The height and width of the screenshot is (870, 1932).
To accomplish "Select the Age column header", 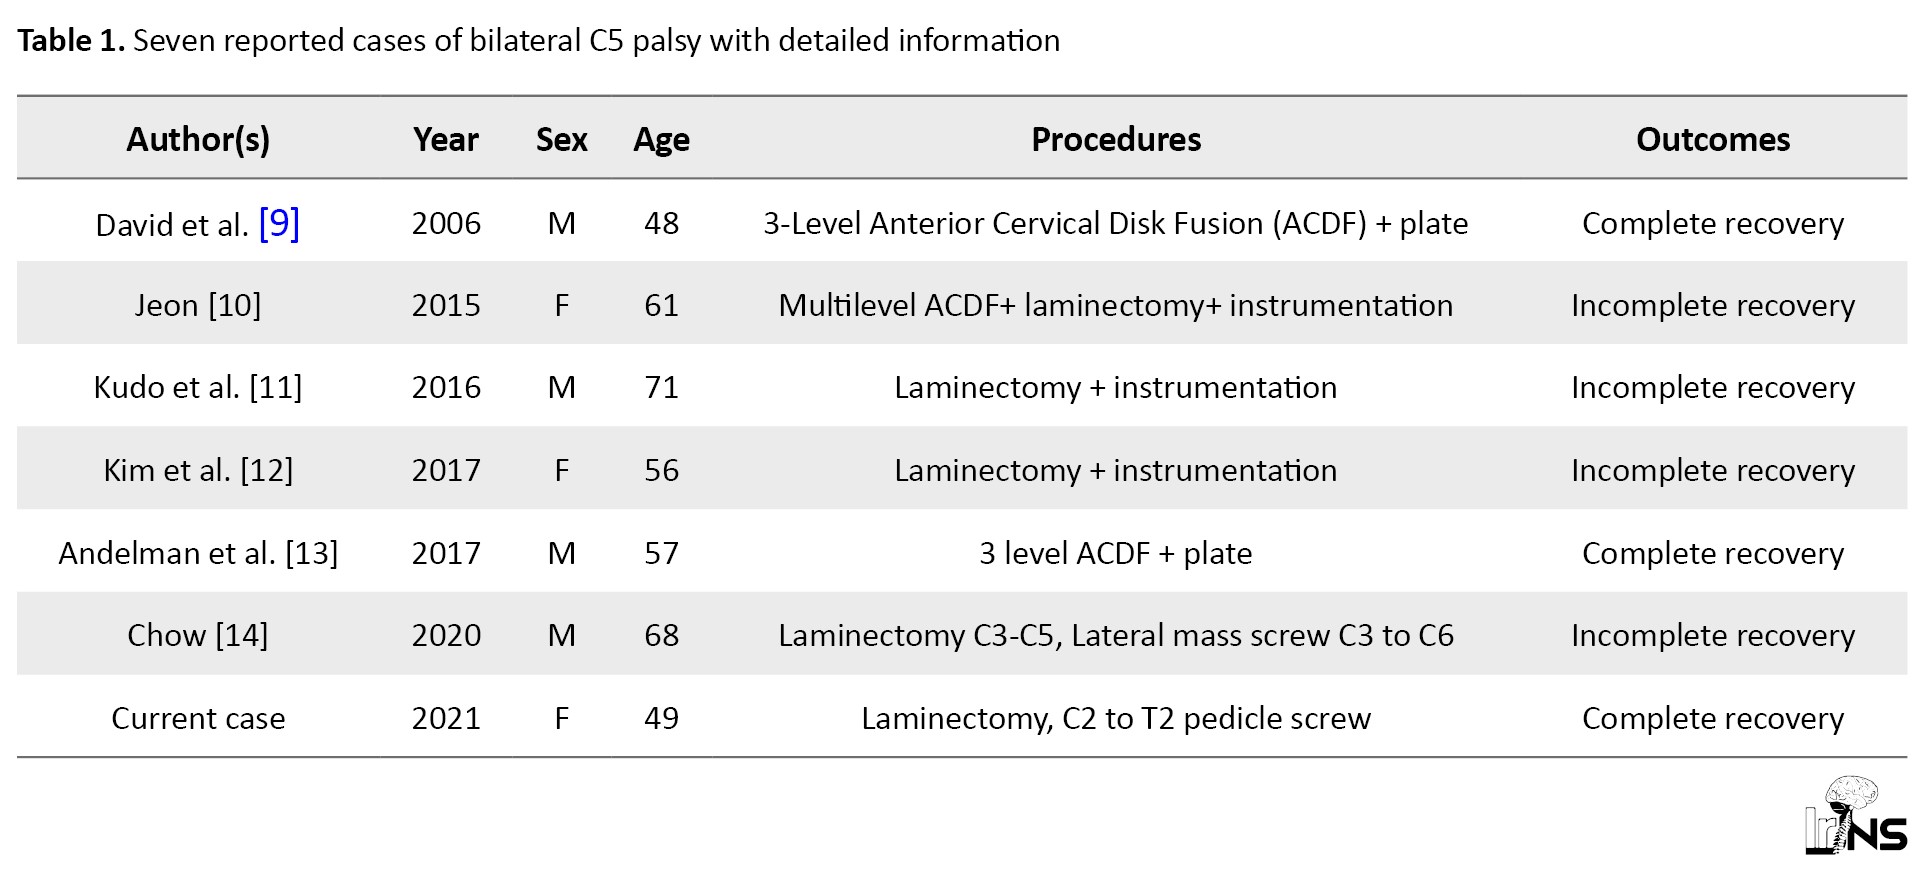I will click(661, 140).
